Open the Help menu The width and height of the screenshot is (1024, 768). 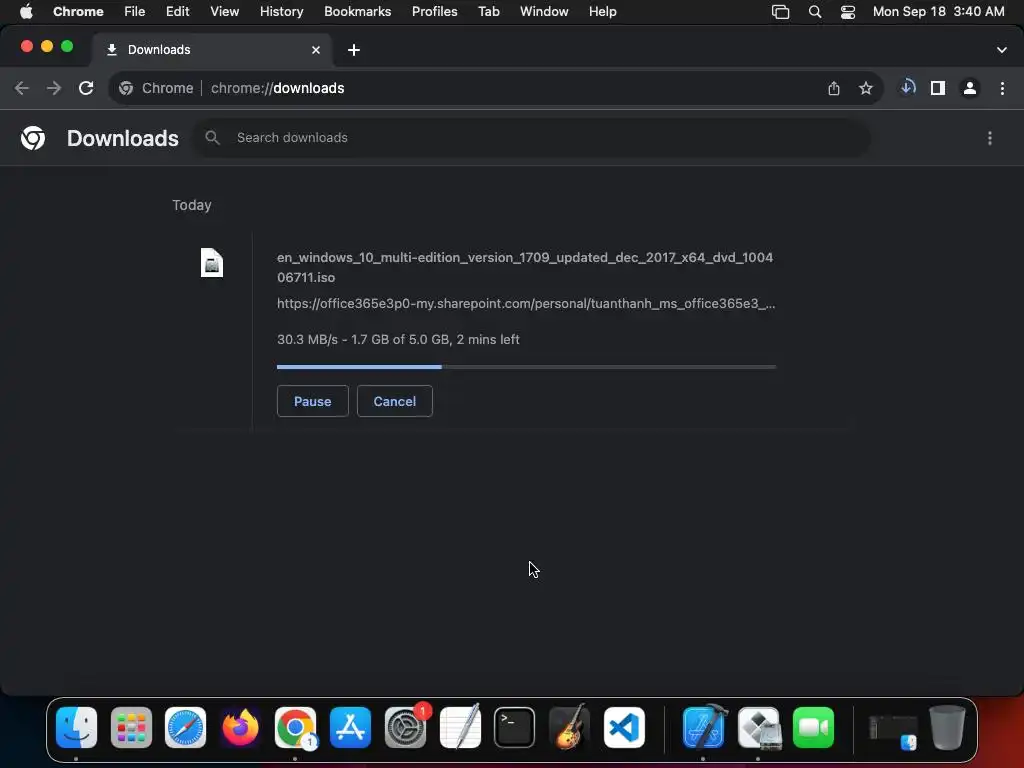pos(603,12)
